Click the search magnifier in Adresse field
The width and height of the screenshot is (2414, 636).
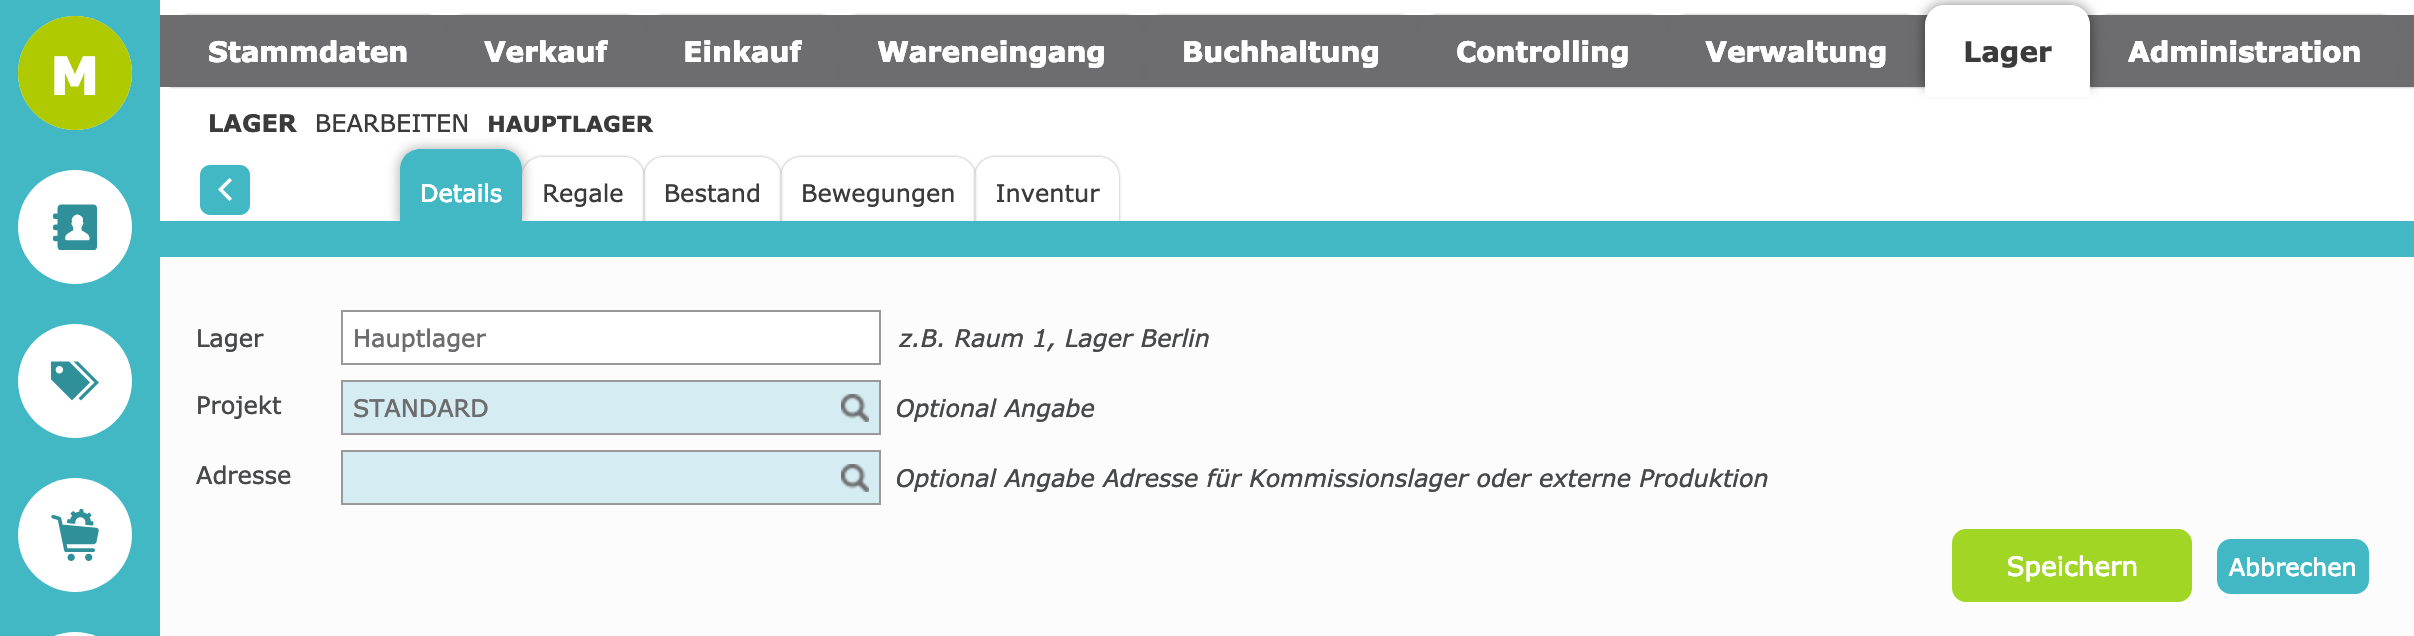pyautogui.click(x=854, y=478)
